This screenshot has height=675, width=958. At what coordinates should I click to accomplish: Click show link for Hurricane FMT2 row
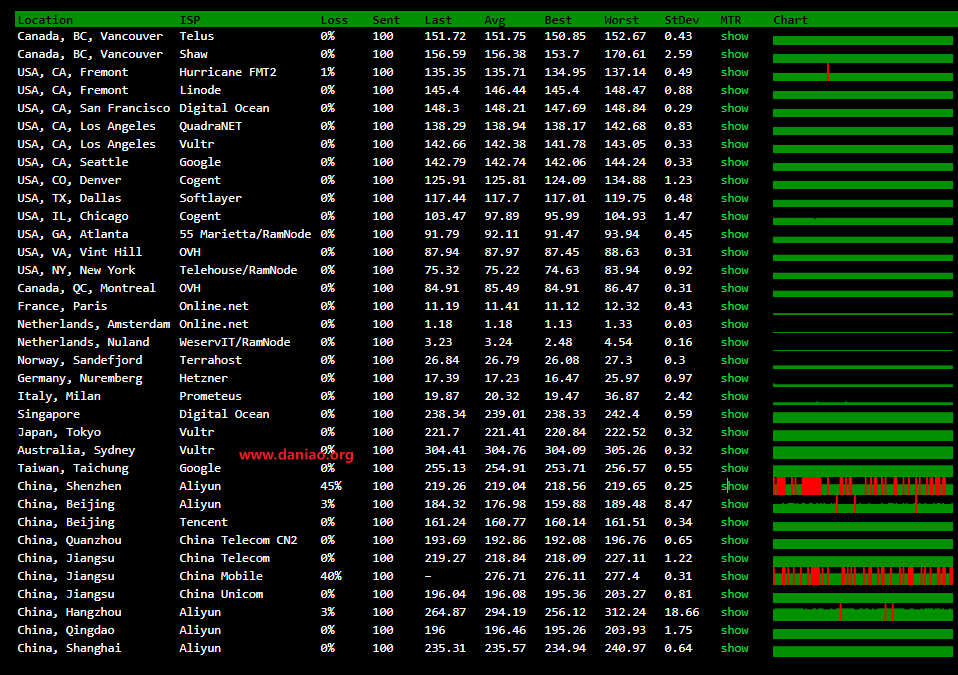734,72
